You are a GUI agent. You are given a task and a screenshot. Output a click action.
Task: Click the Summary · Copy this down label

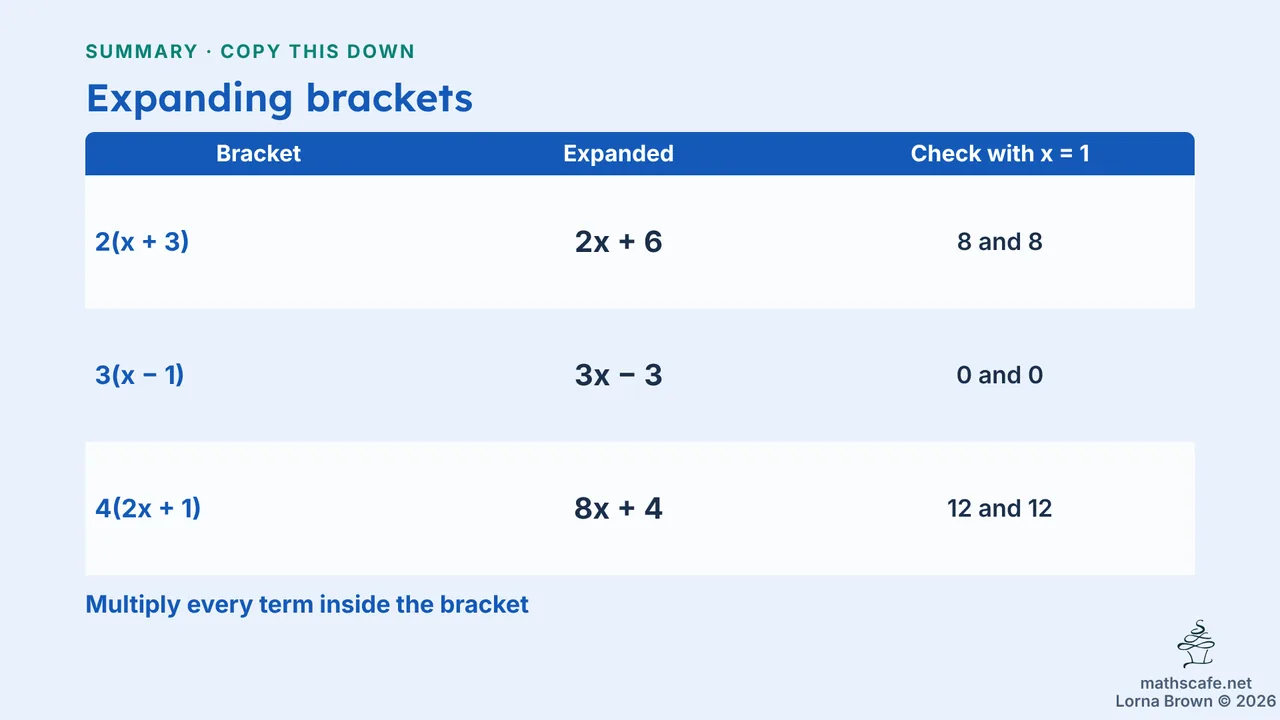tap(250, 51)
